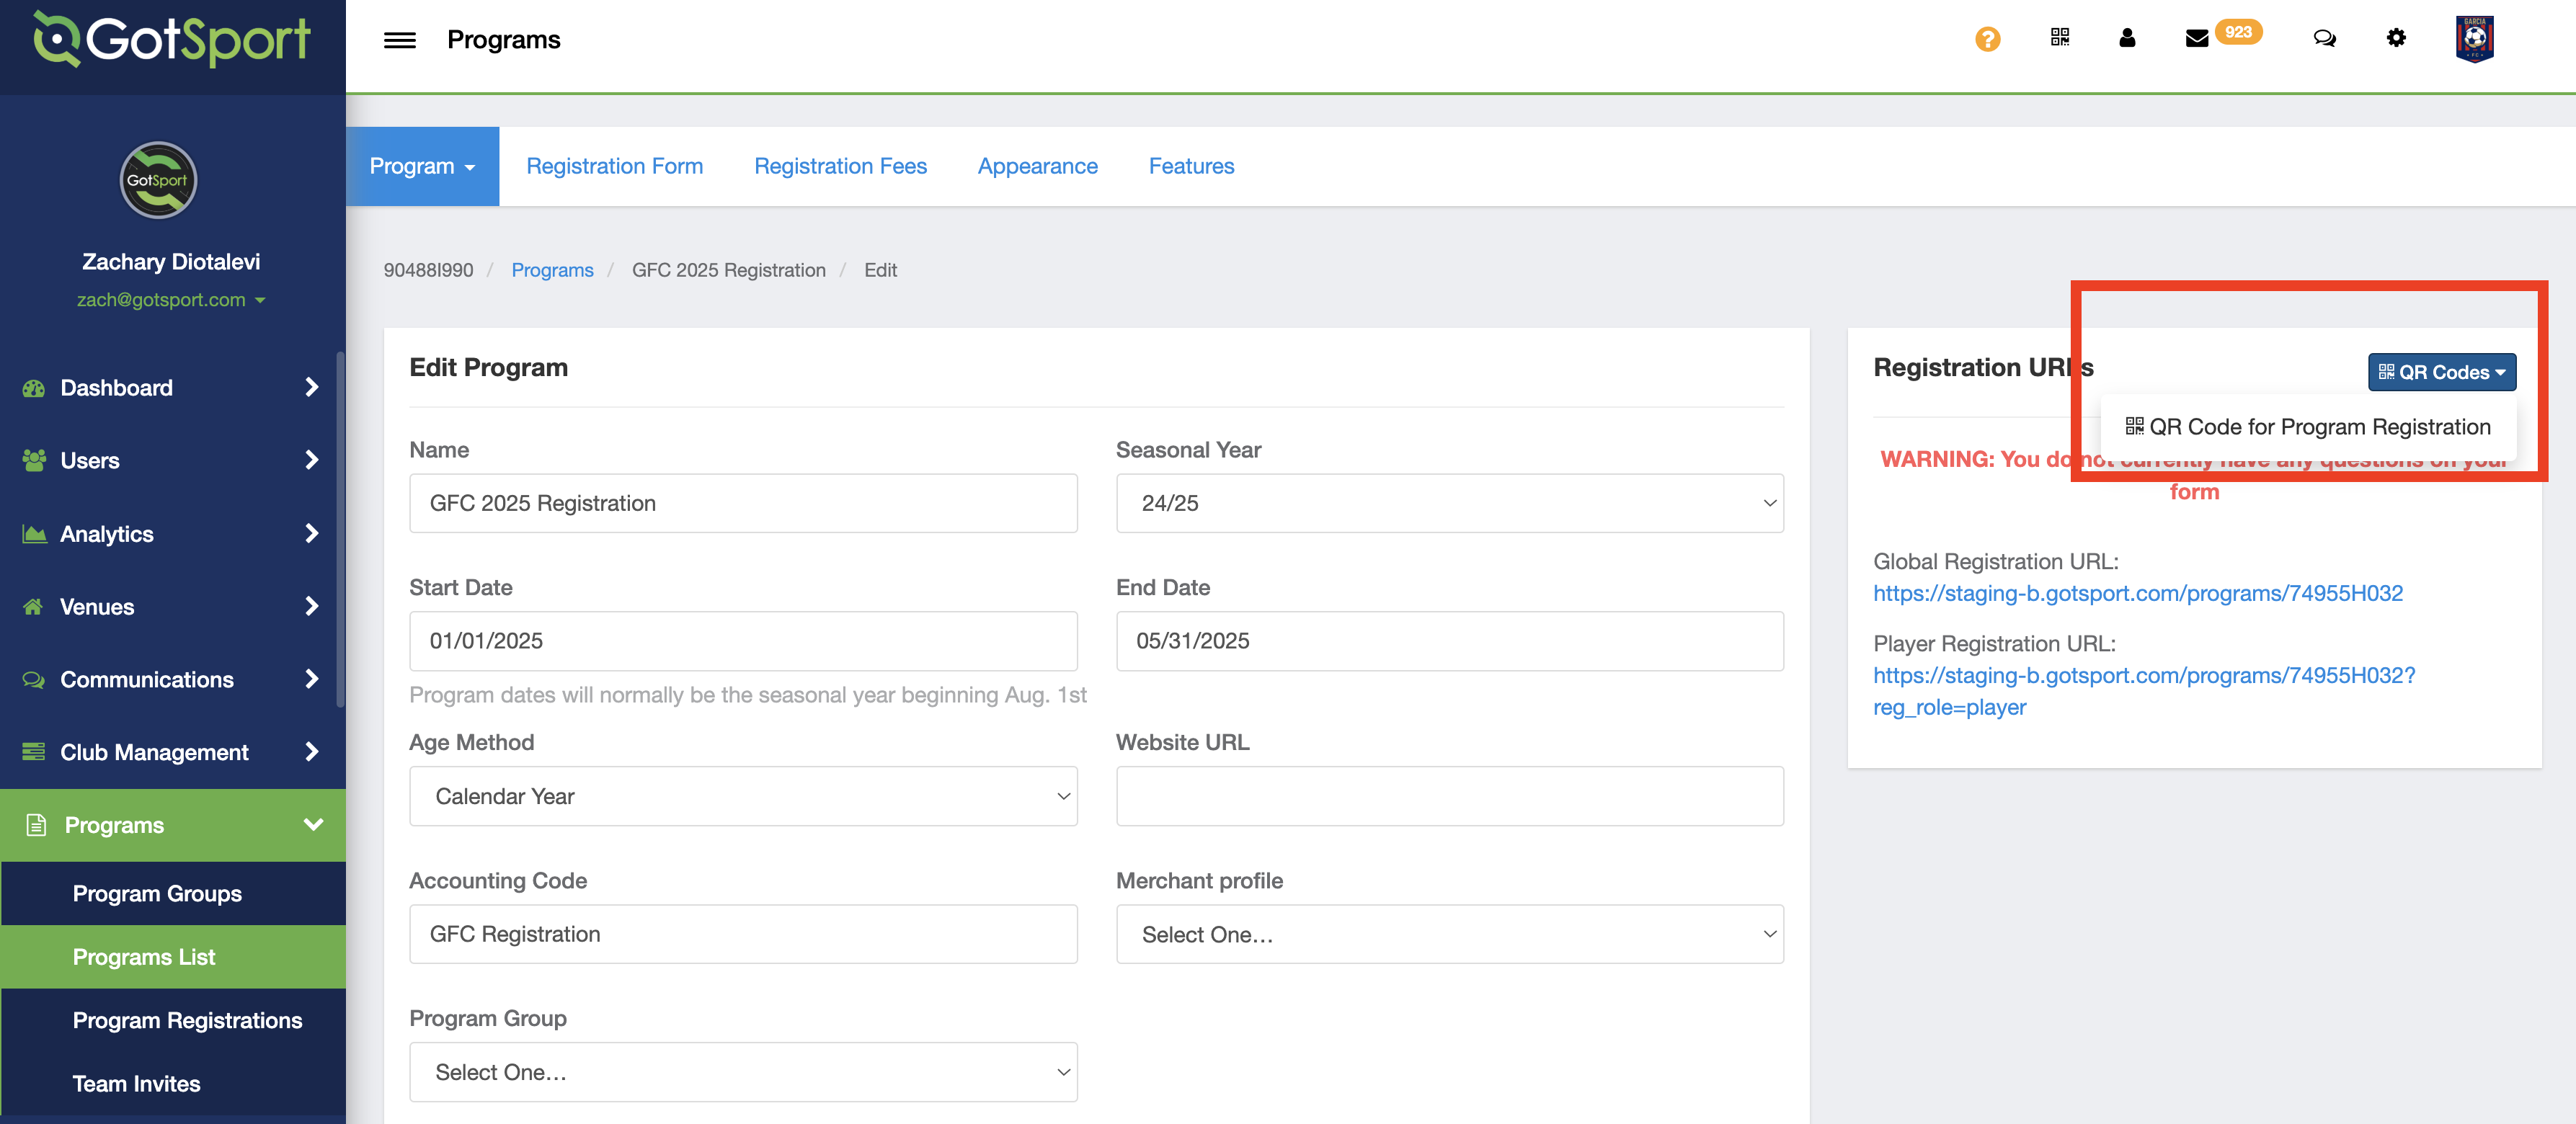Viewport: 2576px width, 1124px height.
Task: Click the GFC 2025 Registration breadcrumb
Action: point(729,270)
